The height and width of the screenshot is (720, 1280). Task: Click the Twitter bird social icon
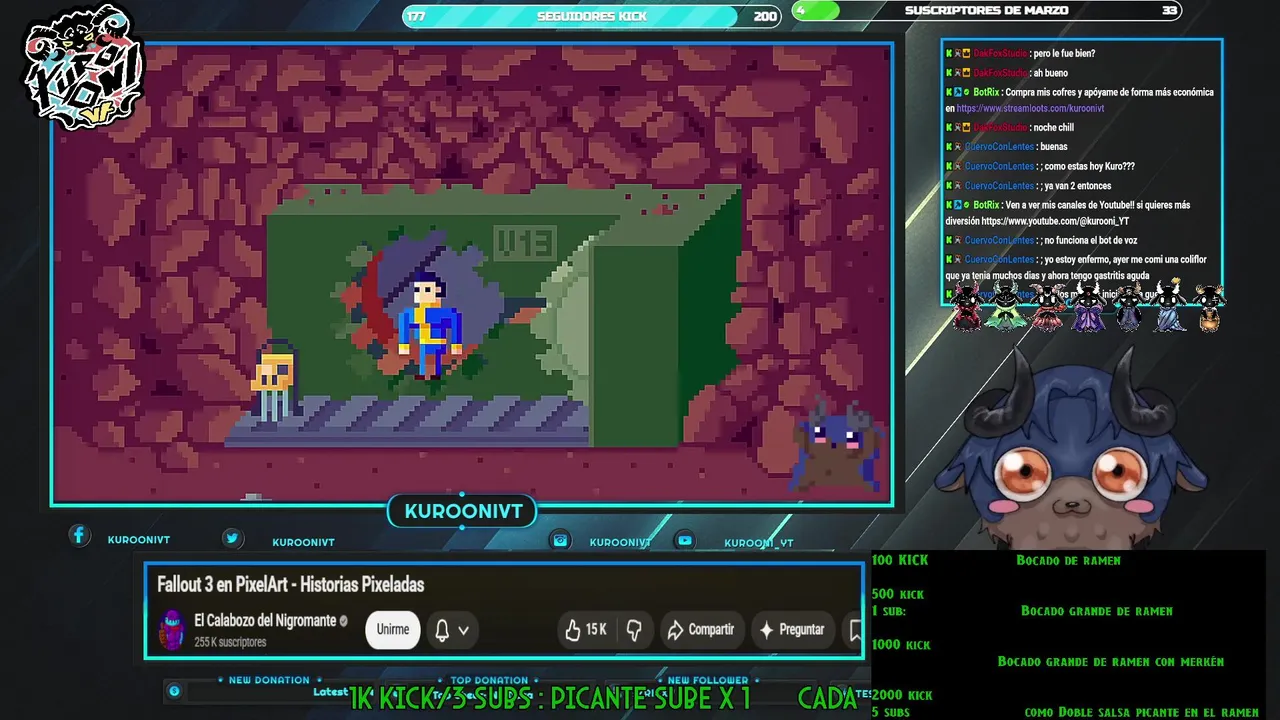point(232,538)
